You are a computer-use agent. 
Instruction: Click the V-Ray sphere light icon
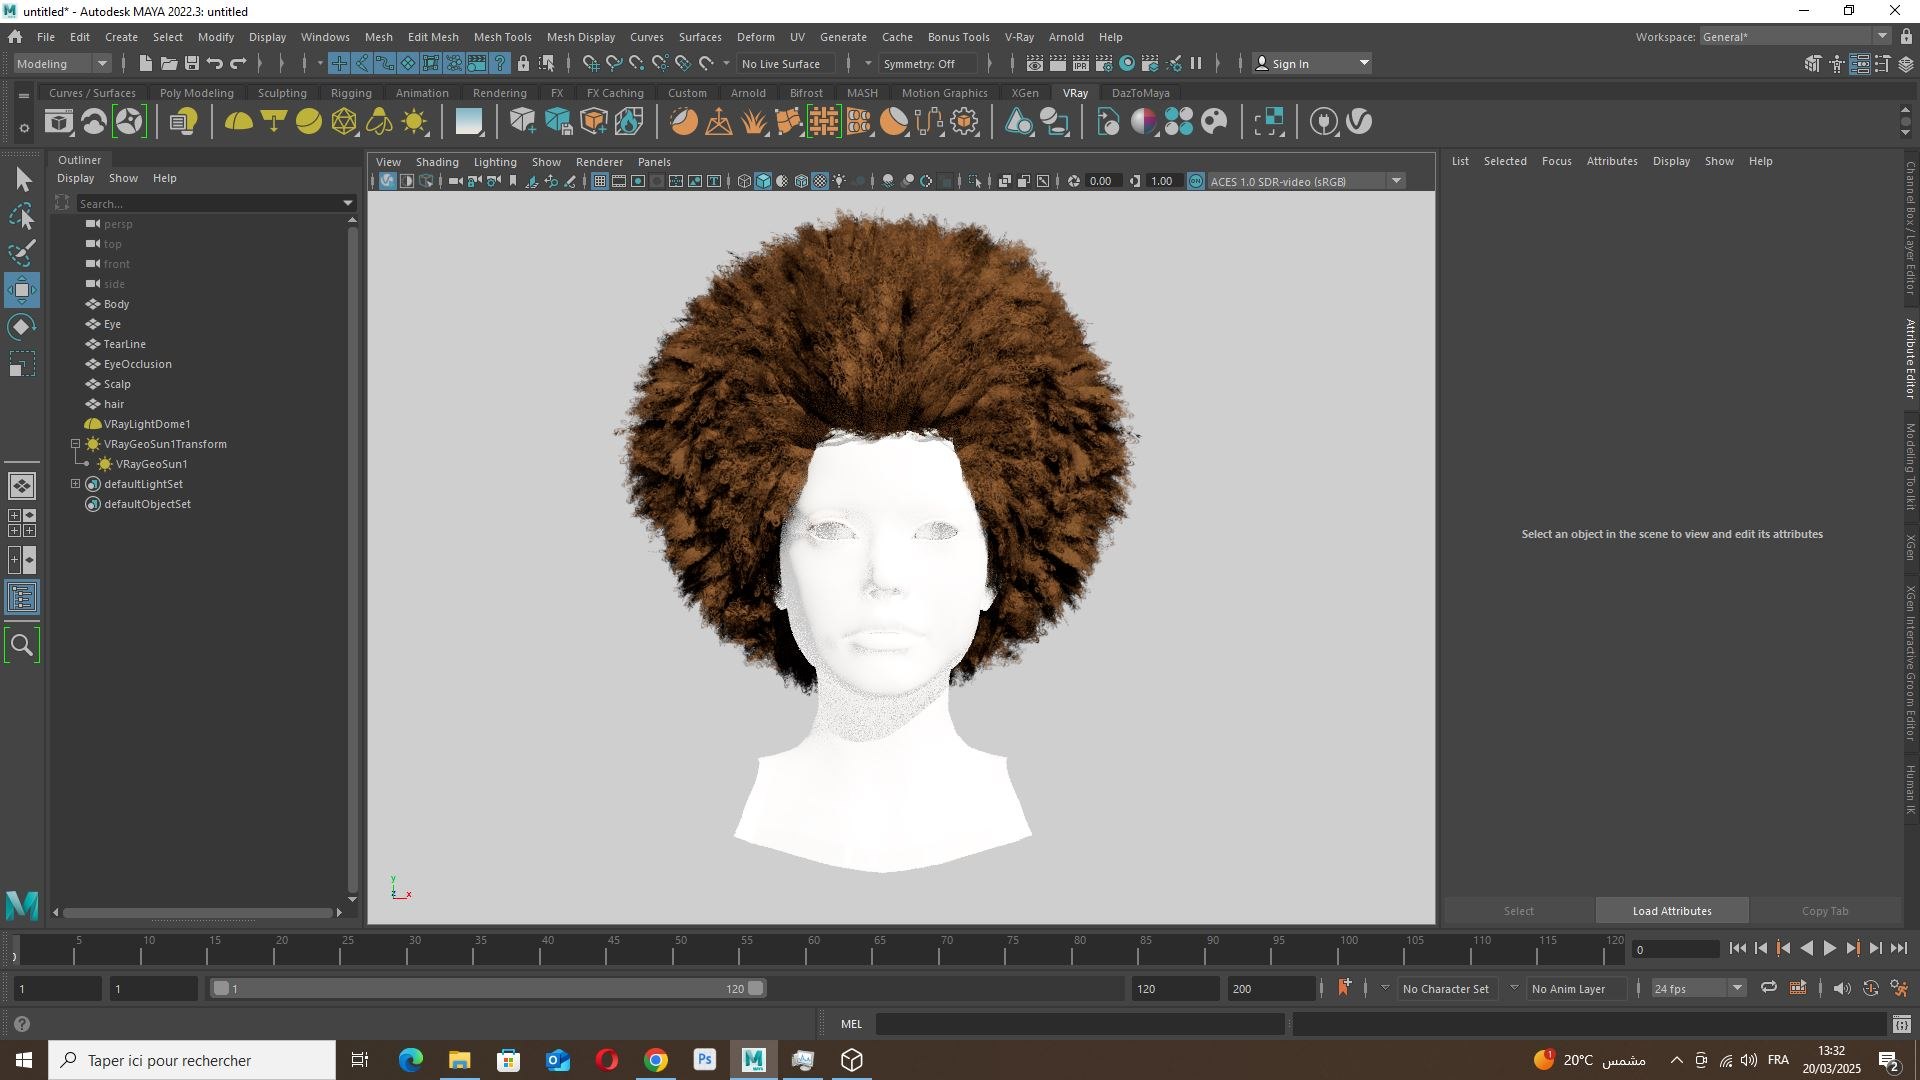coord(309,122)
